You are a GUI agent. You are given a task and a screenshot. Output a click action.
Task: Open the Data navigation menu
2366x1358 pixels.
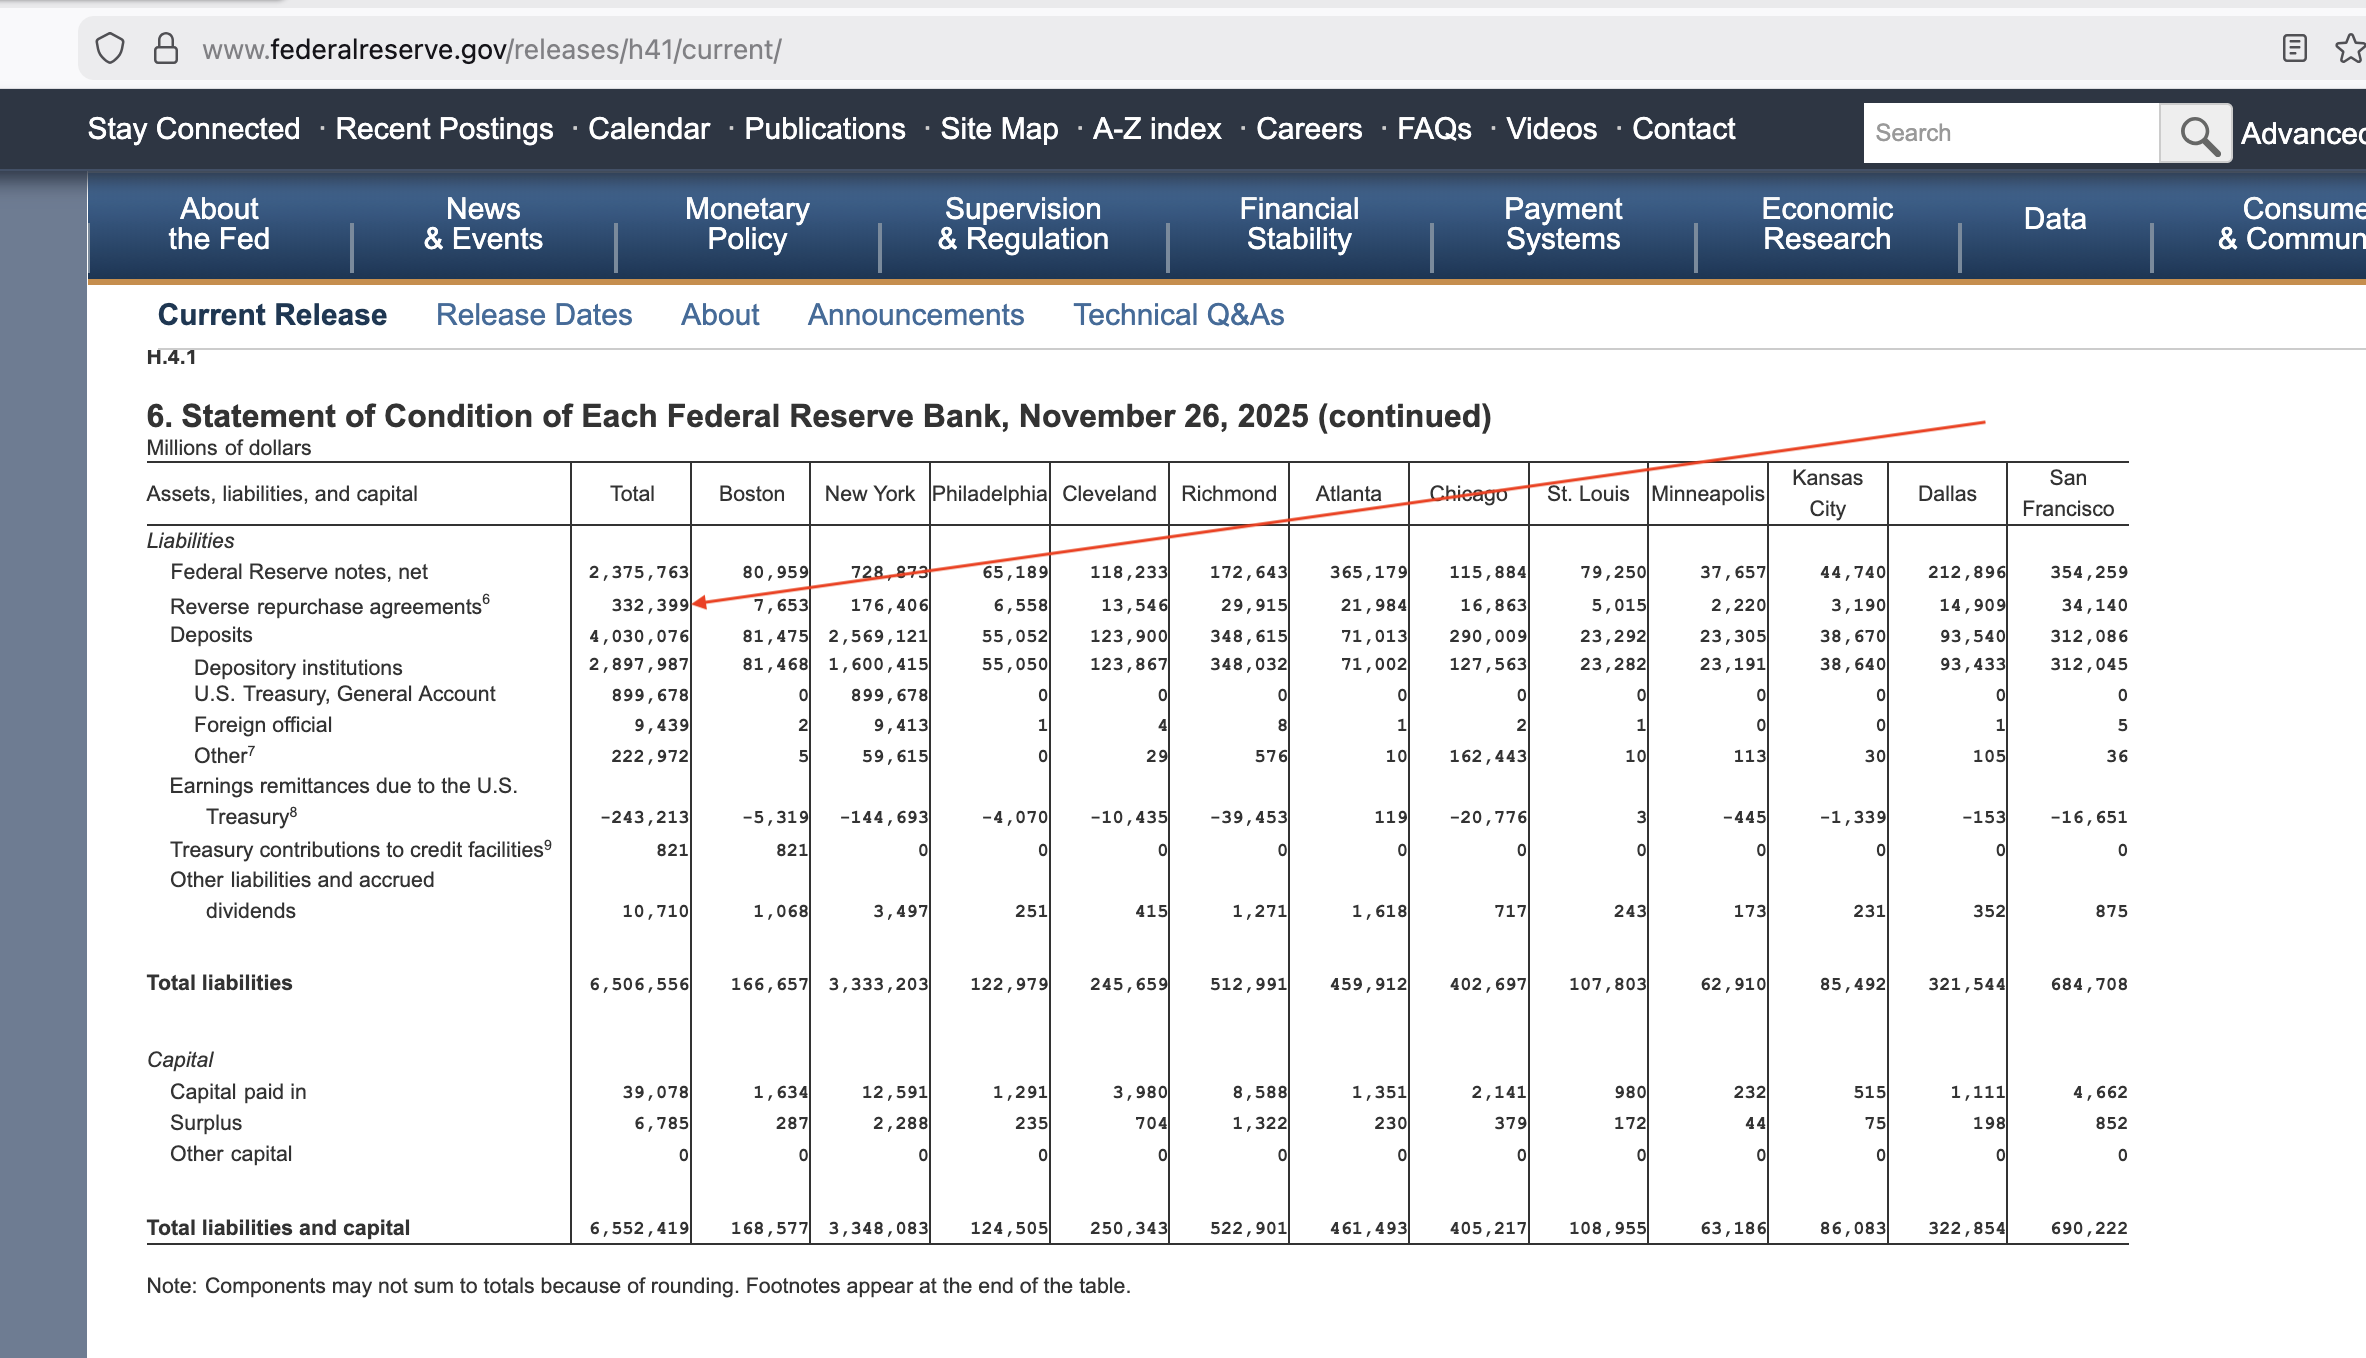(2054, 219)
